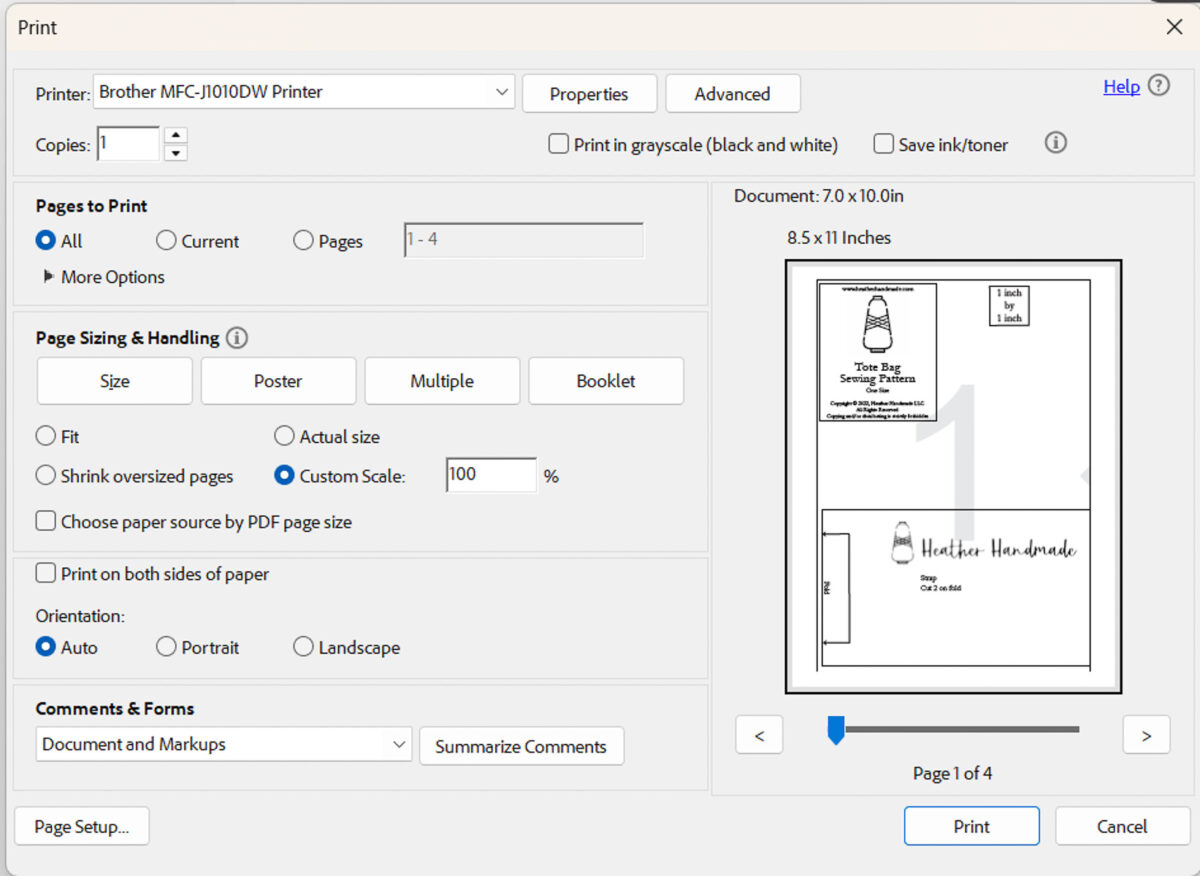The height and width of the screenshot is (876, 1200).
Task: Click the page preview slider handle
Action: click(x=836, y=730)
